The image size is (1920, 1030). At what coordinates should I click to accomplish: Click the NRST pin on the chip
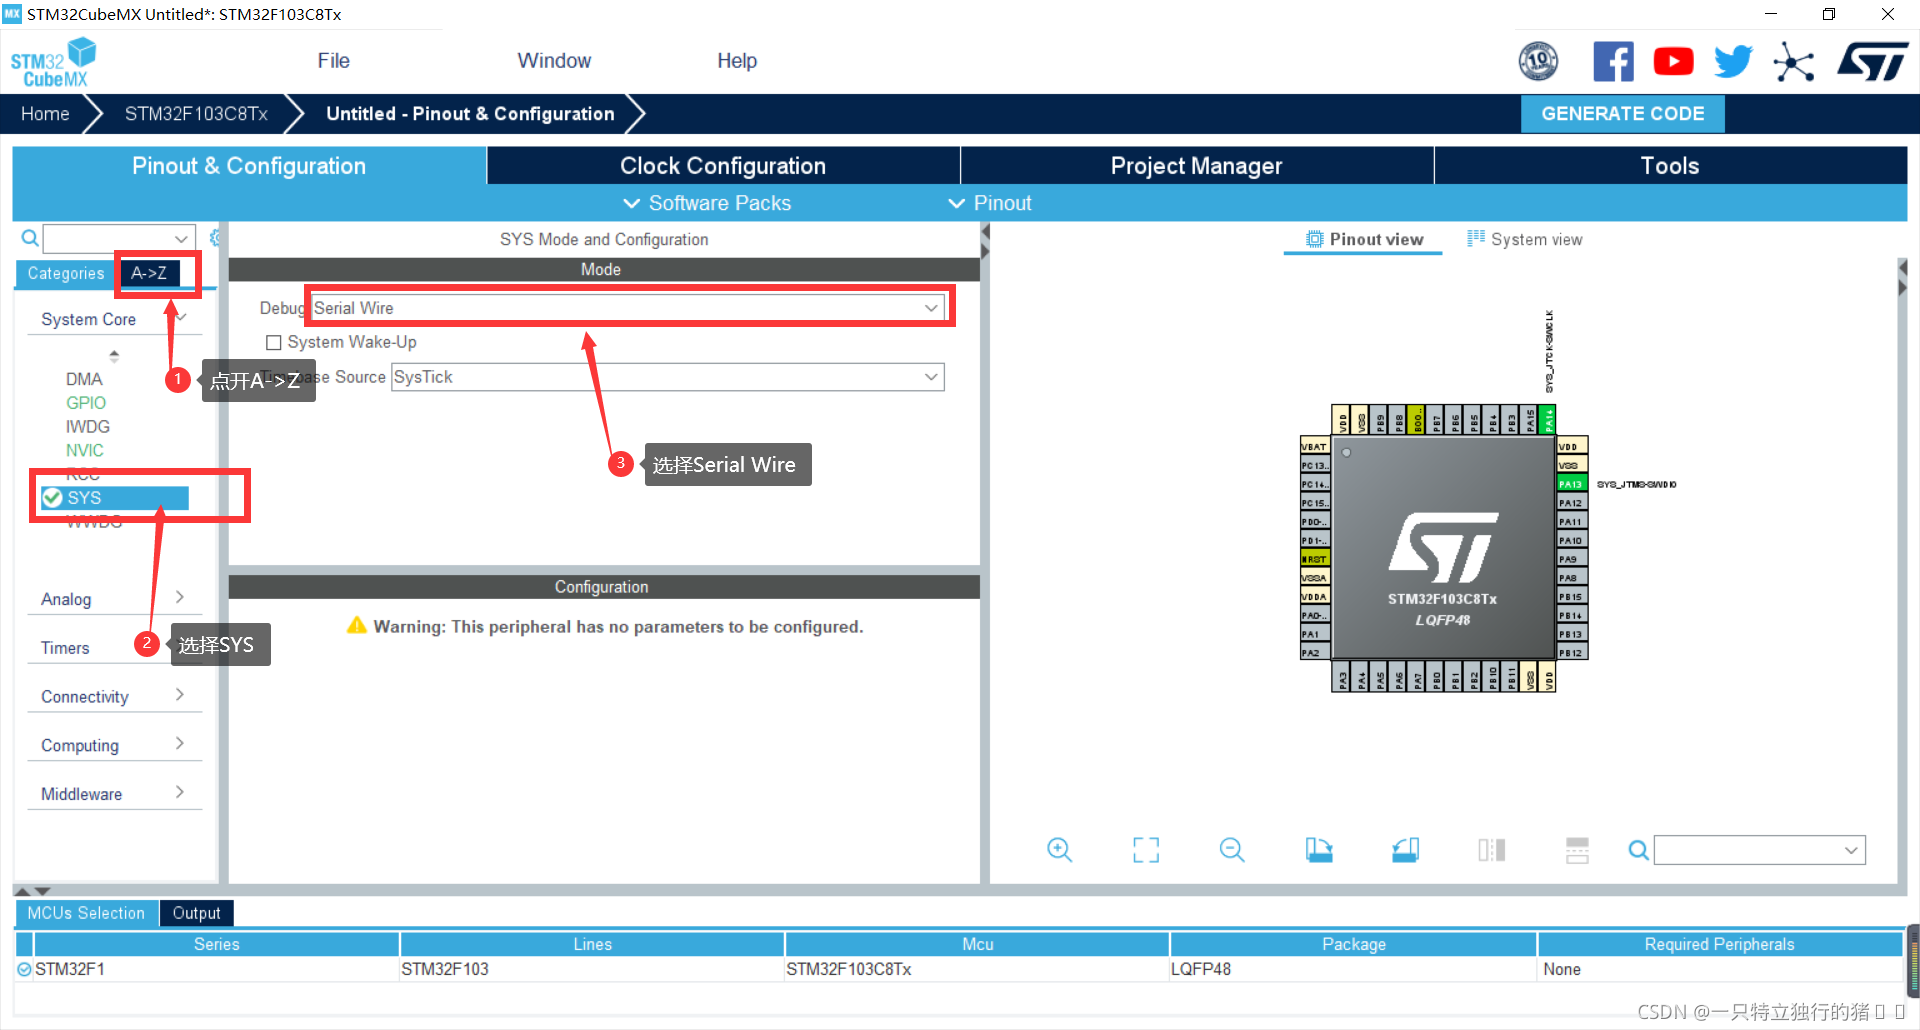(1315, 559)
